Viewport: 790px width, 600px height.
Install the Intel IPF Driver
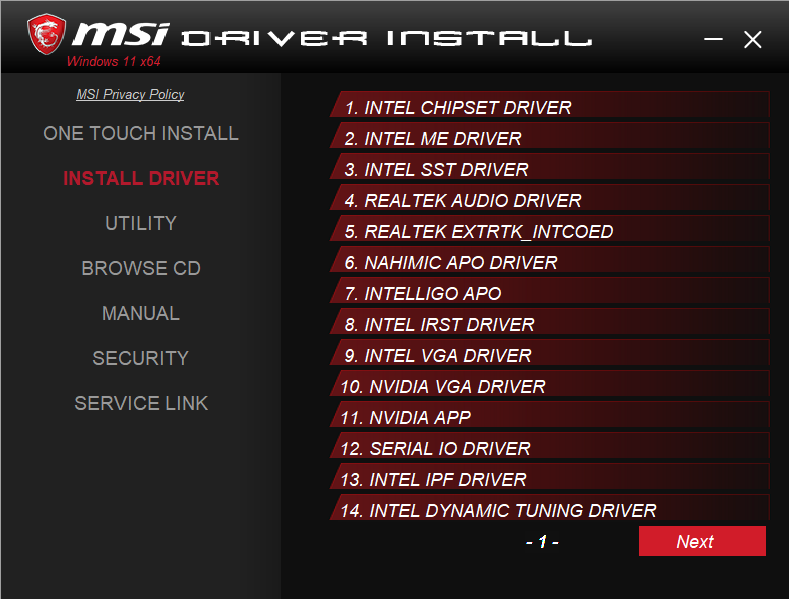pyautogui.click(x=550, y=476)
